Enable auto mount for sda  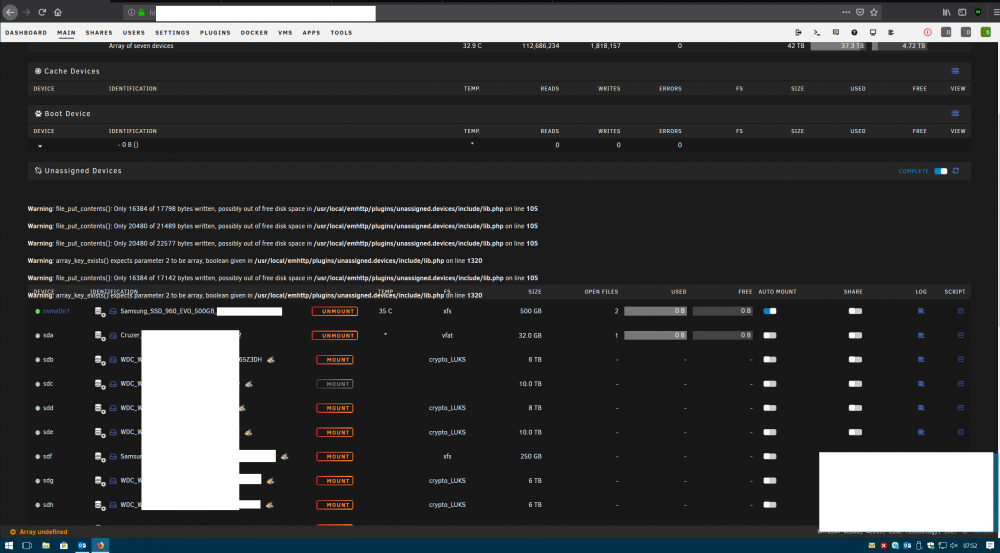coord(770,335)
